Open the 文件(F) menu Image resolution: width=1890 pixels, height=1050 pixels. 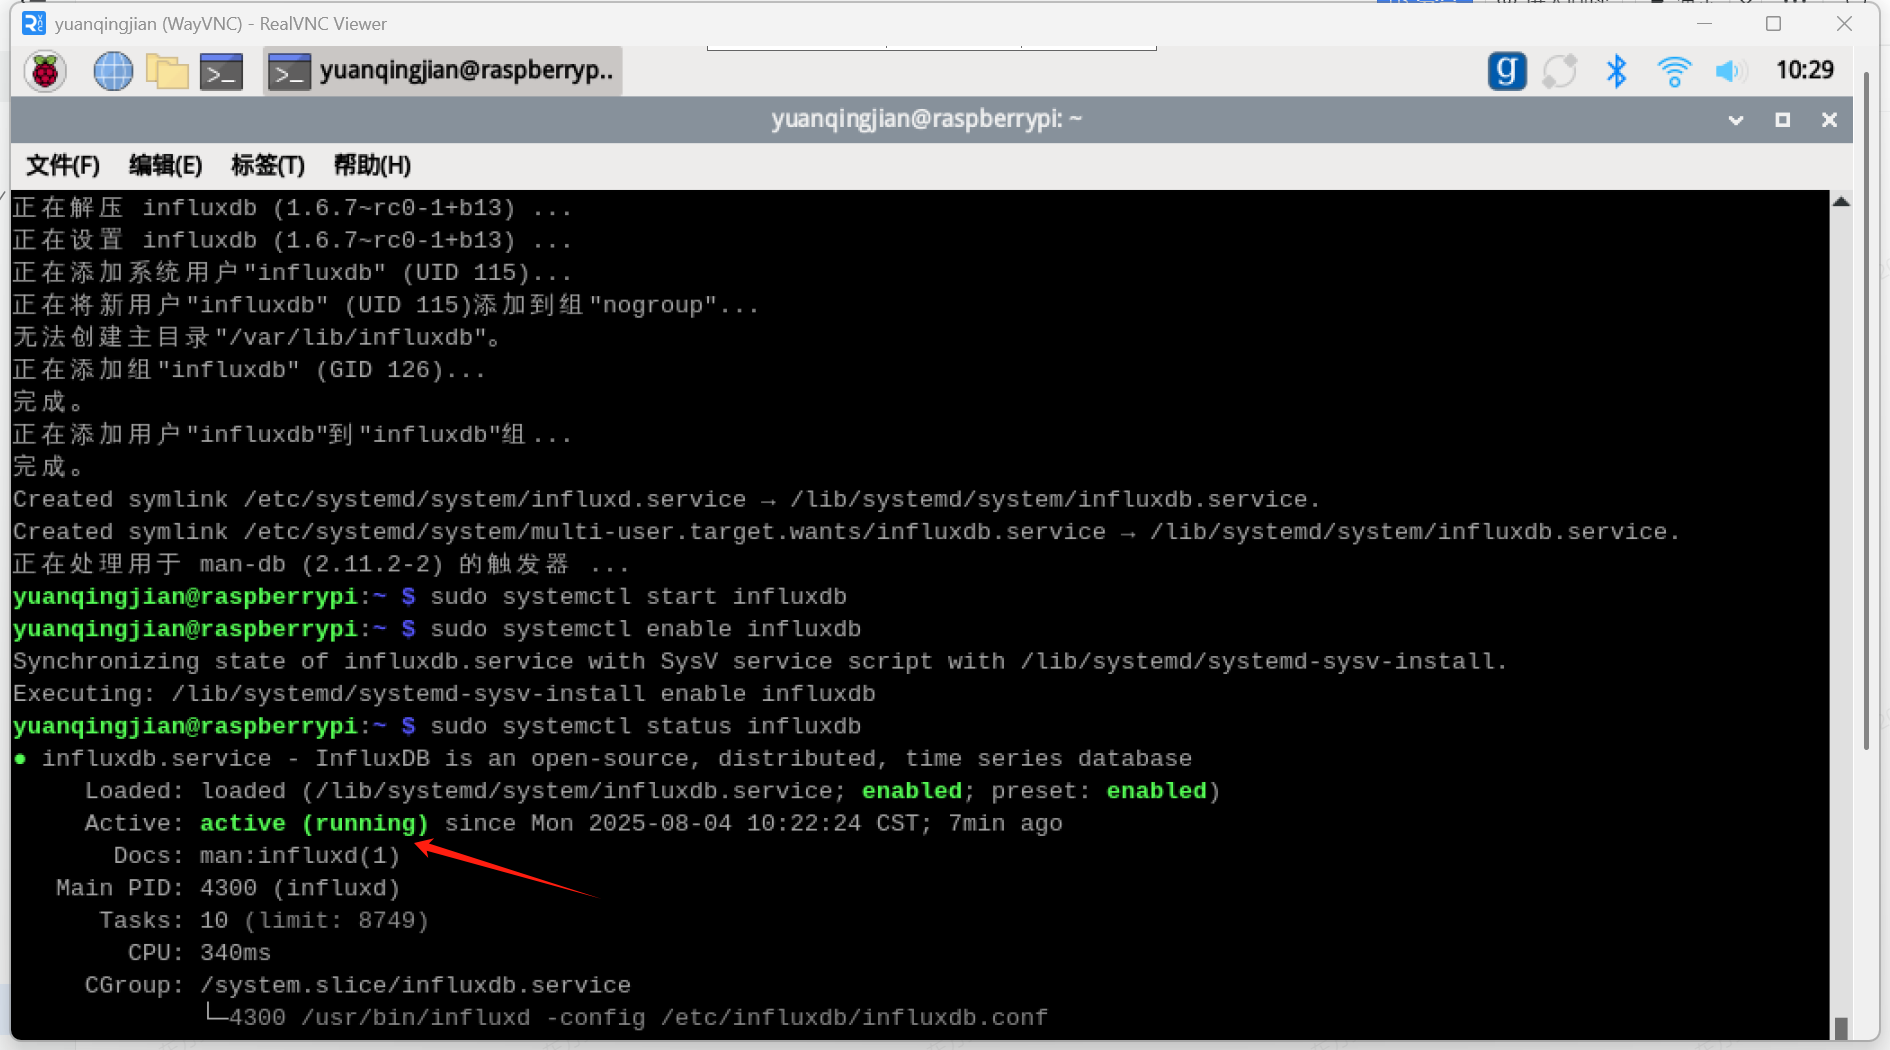coord(63,165)
